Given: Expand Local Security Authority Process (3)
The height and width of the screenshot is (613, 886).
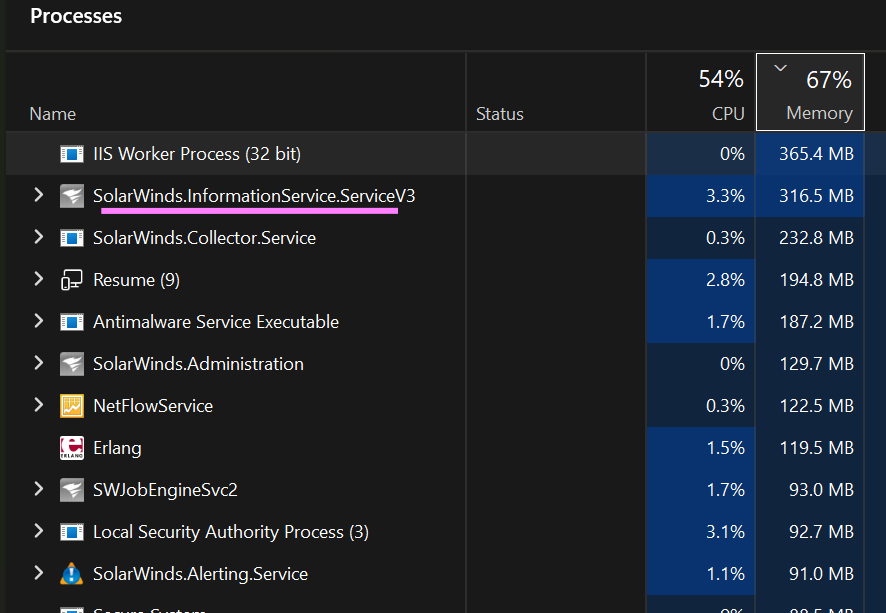Looking at the screenshot, I should pos(38,531).
